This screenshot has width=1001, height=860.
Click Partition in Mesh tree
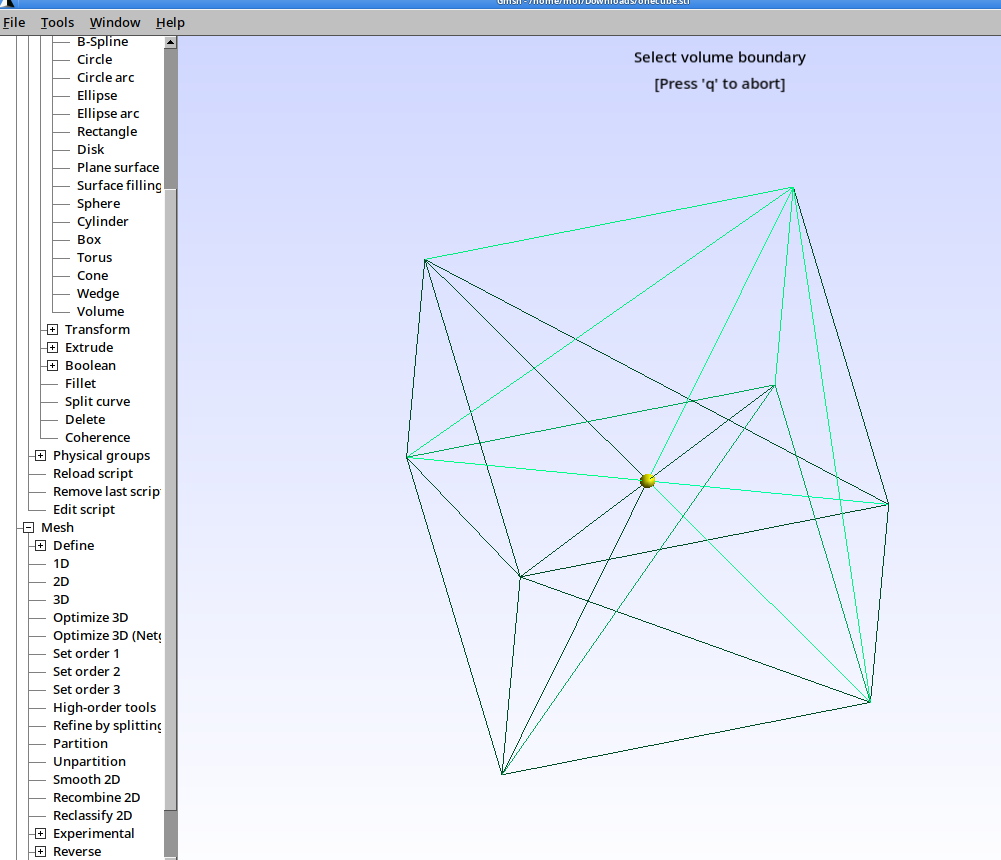[x=80, y=743]
